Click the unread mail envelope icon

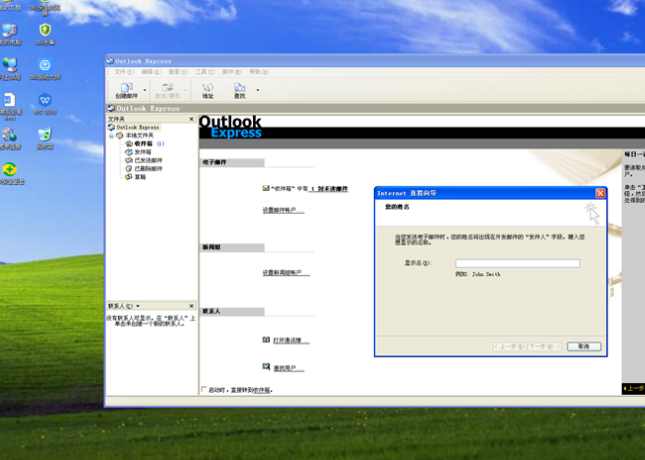click(x=266, y=188)
